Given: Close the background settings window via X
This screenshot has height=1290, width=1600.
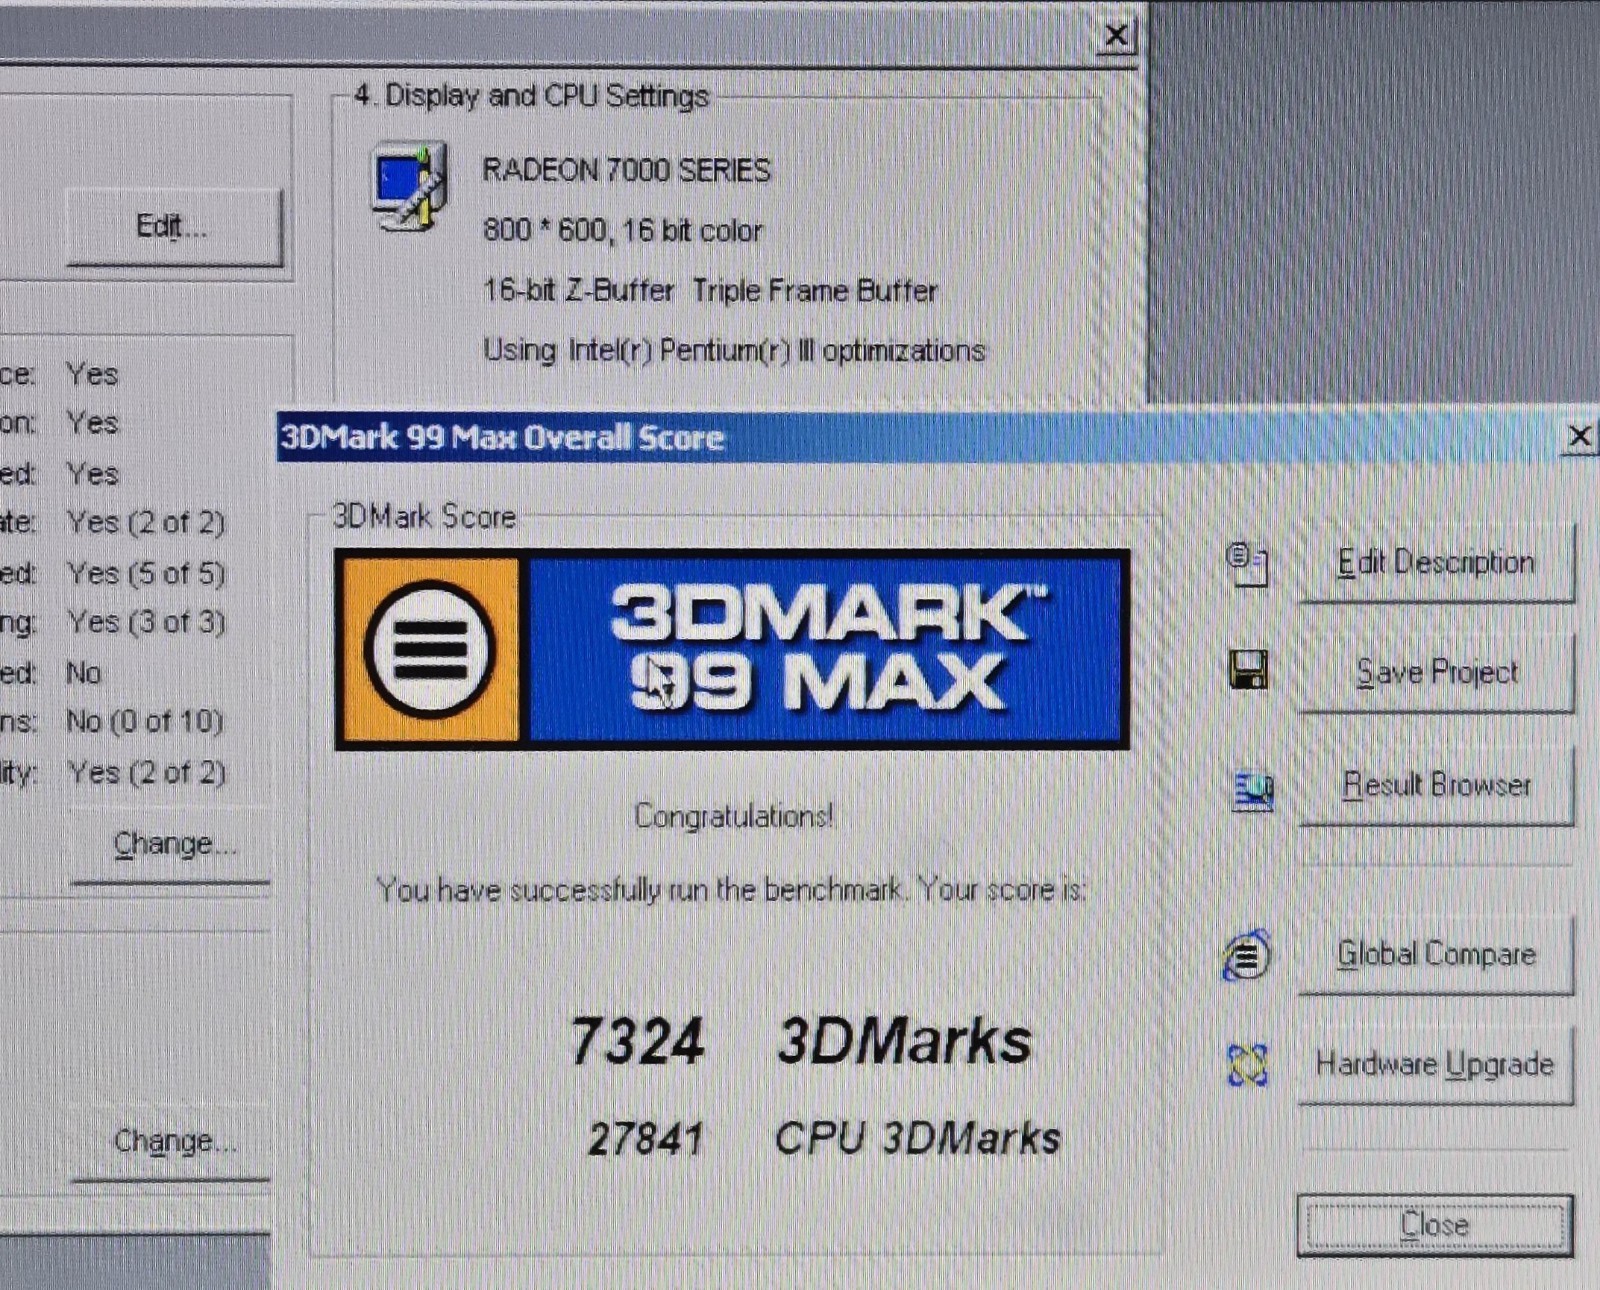Looking at the screenshot, I should [x=1116, y=36].
